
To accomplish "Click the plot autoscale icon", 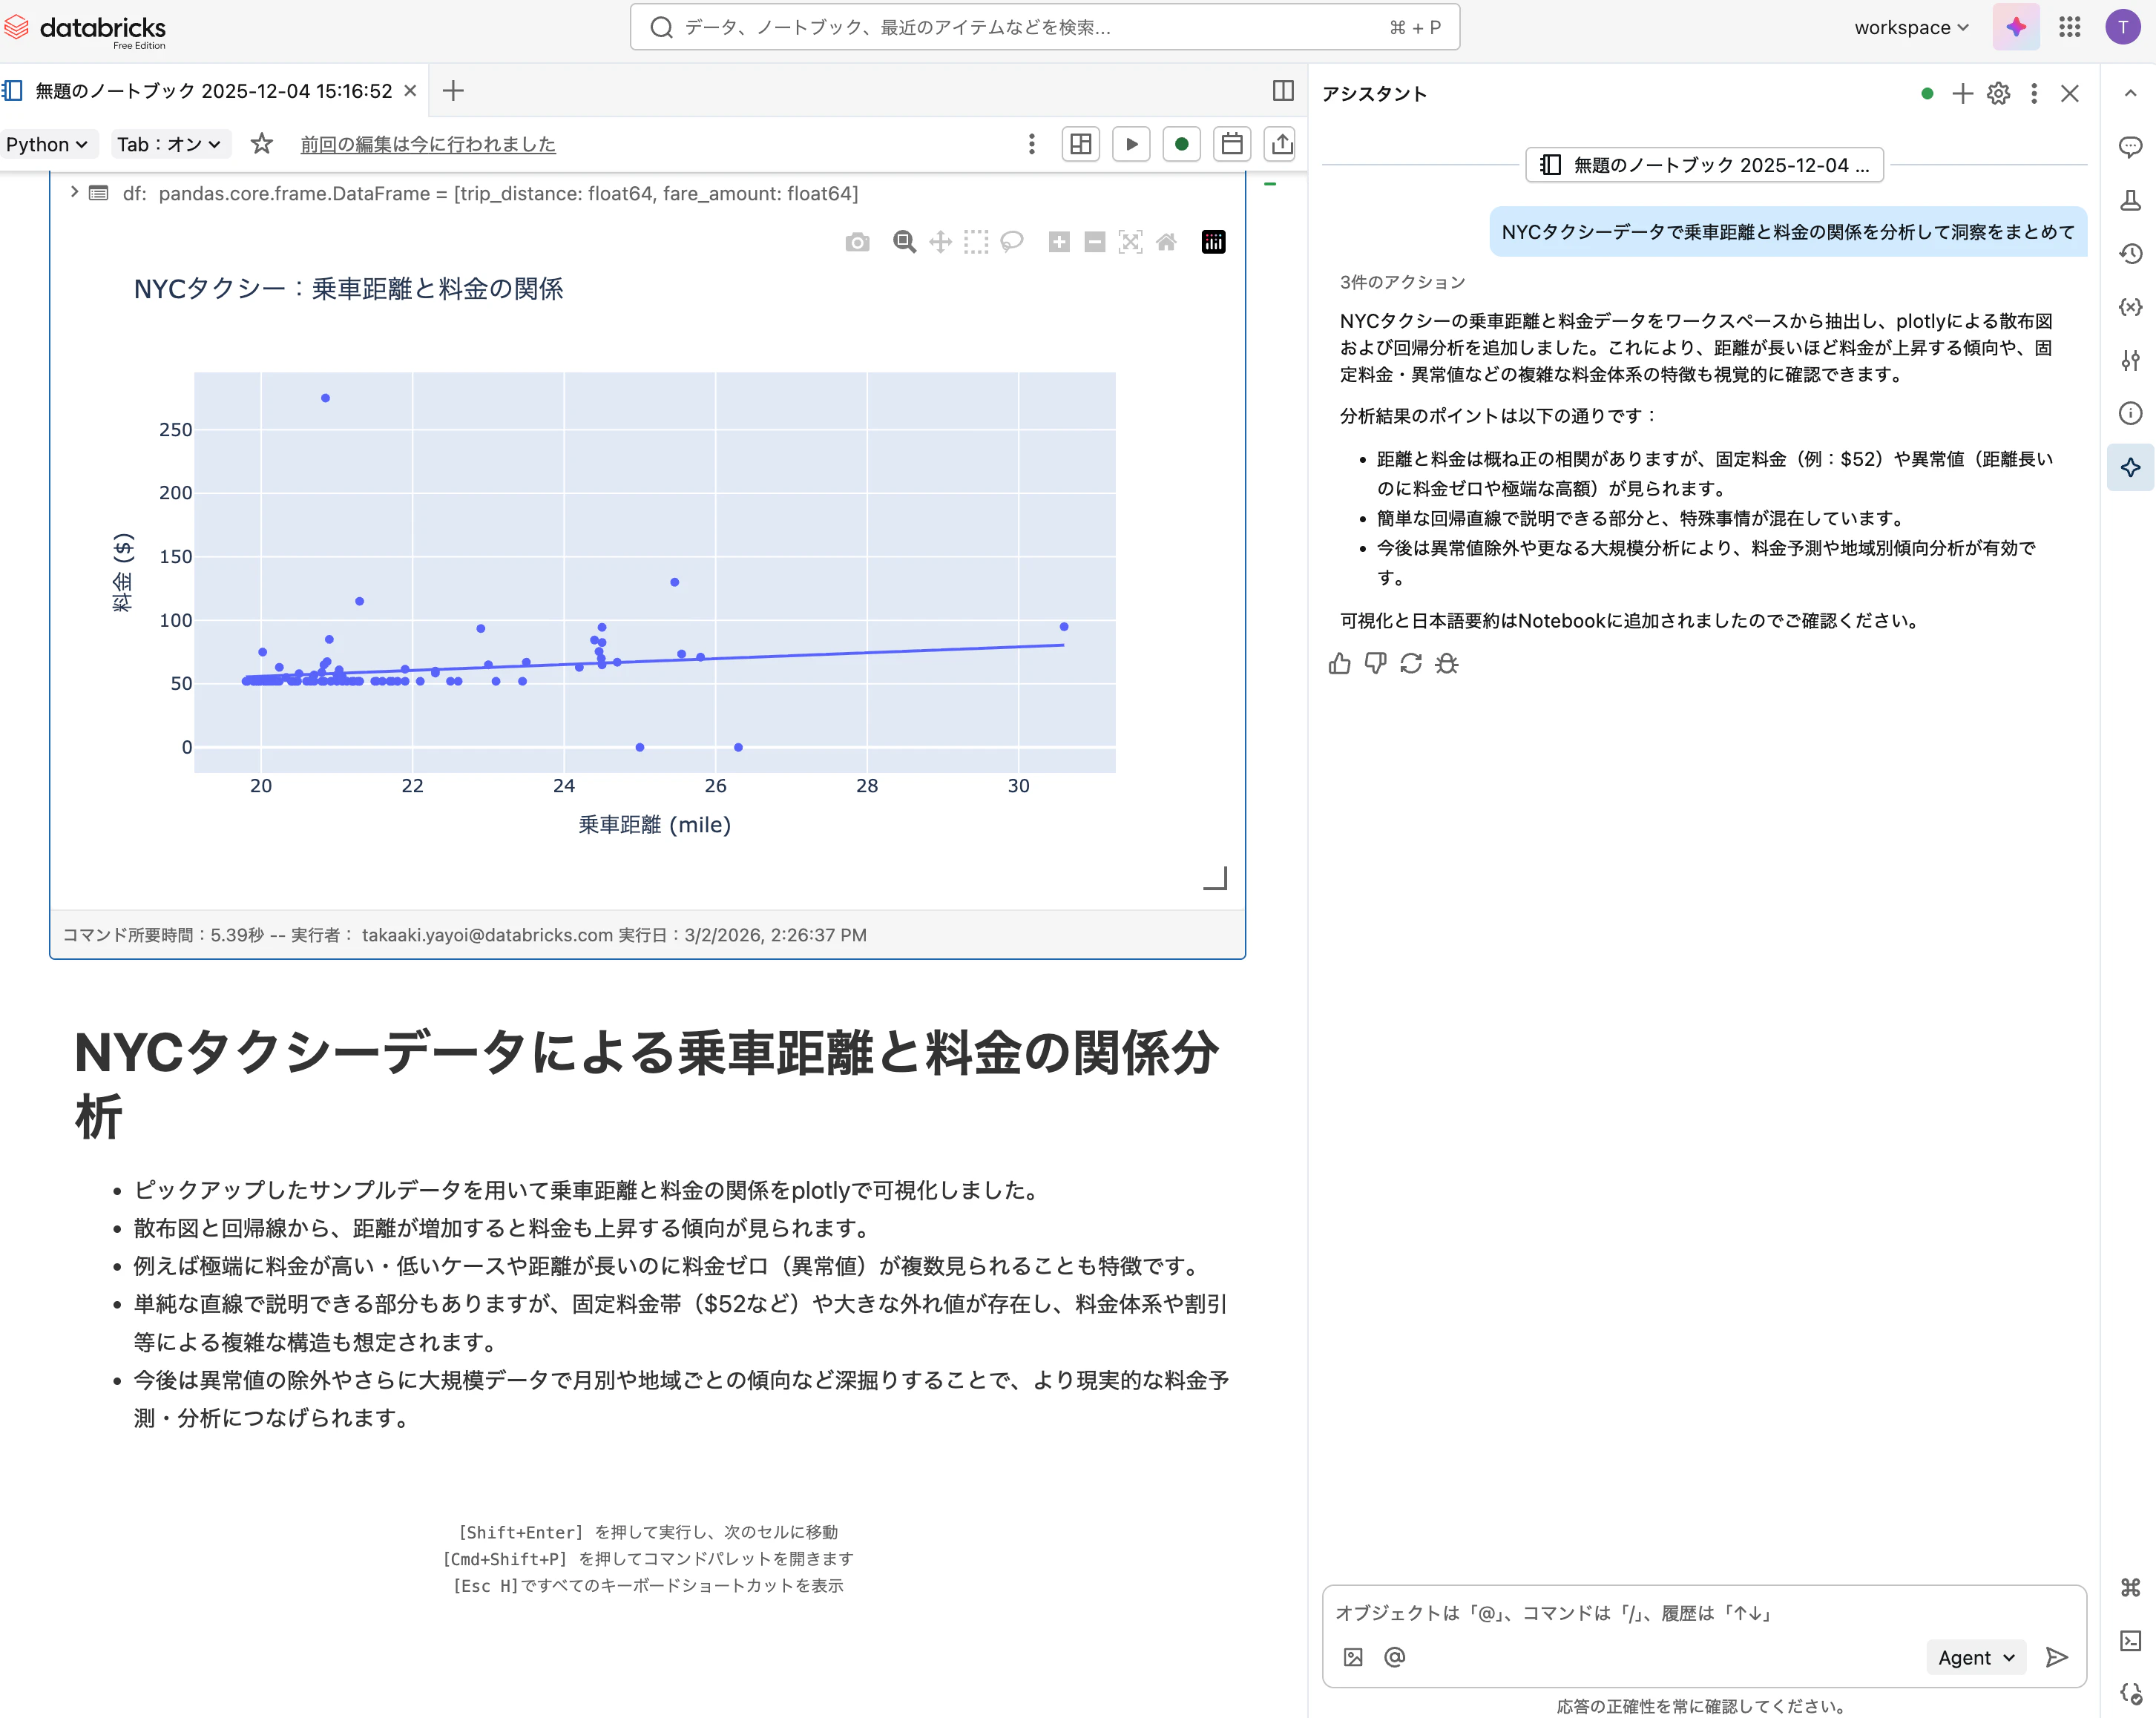I will 1131,242.
